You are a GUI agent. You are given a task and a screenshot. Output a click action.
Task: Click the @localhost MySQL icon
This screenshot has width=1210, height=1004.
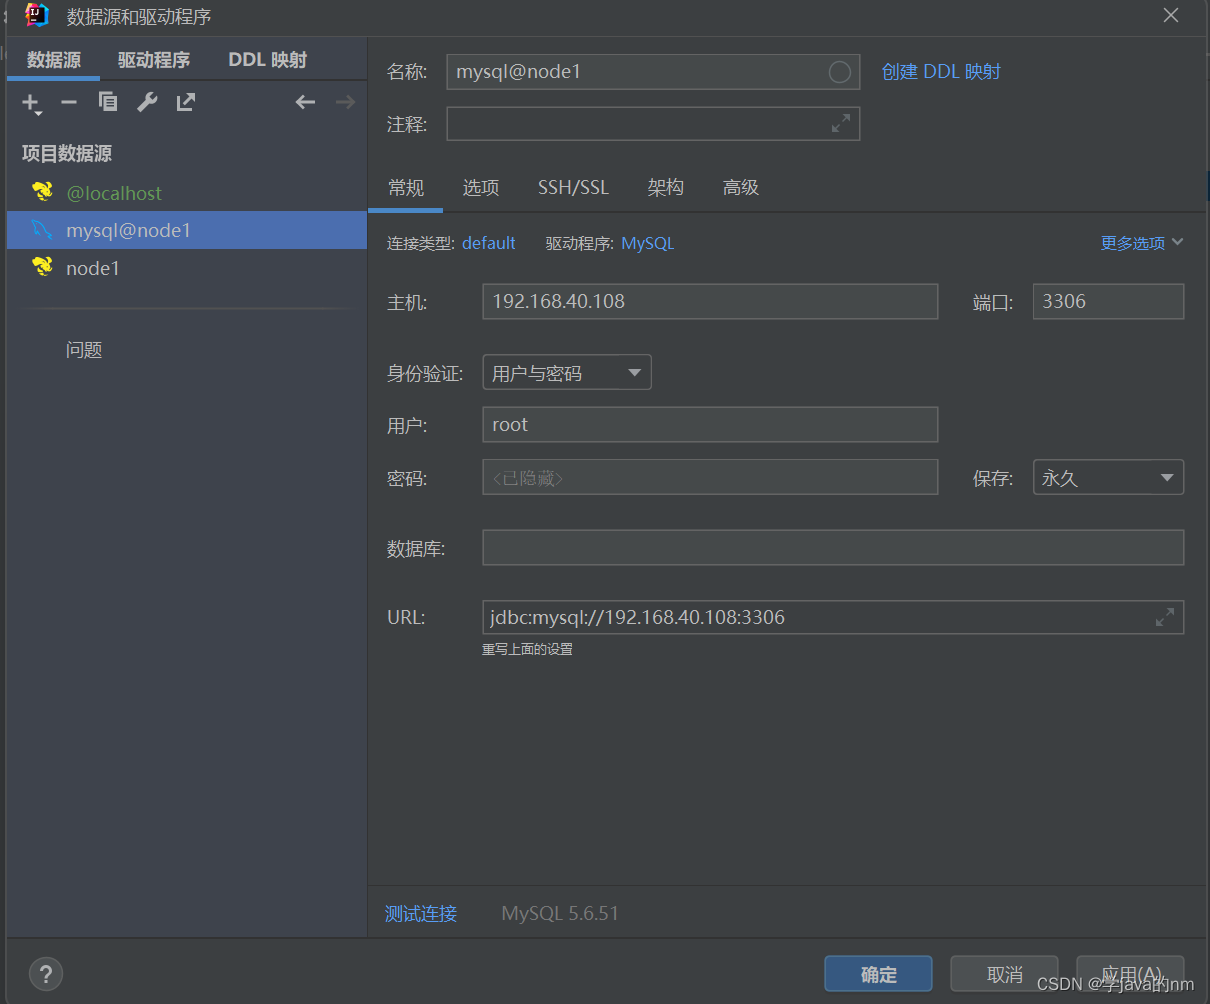(42, 192)
